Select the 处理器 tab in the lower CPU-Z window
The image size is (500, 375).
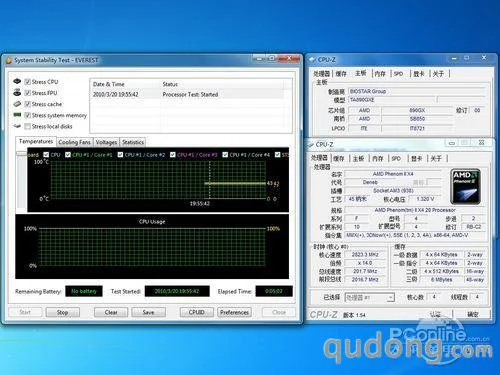tap(319, 158)
